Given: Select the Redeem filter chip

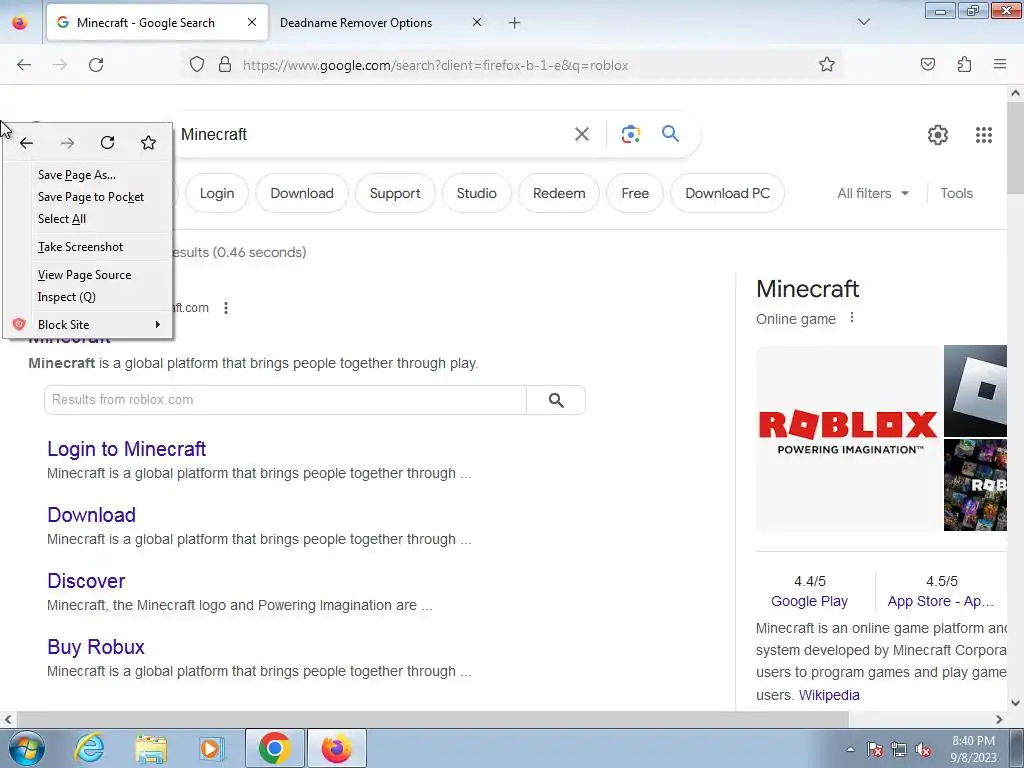Looking at the screenshot, I should (559, 193).
